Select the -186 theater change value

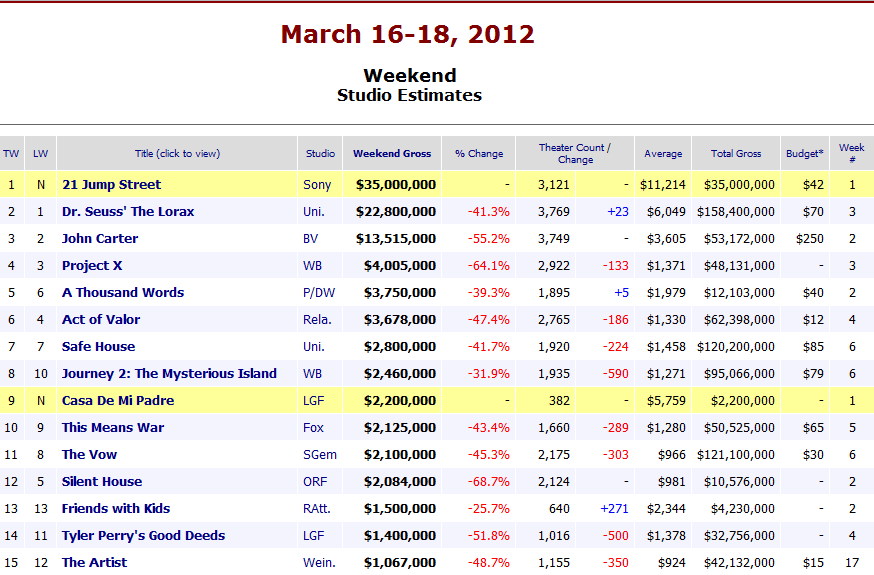coord(615,320)
